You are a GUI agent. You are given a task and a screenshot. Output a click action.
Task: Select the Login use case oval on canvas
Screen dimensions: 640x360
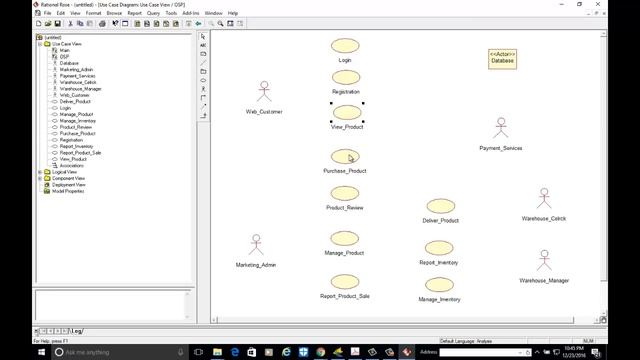point(345,46)
